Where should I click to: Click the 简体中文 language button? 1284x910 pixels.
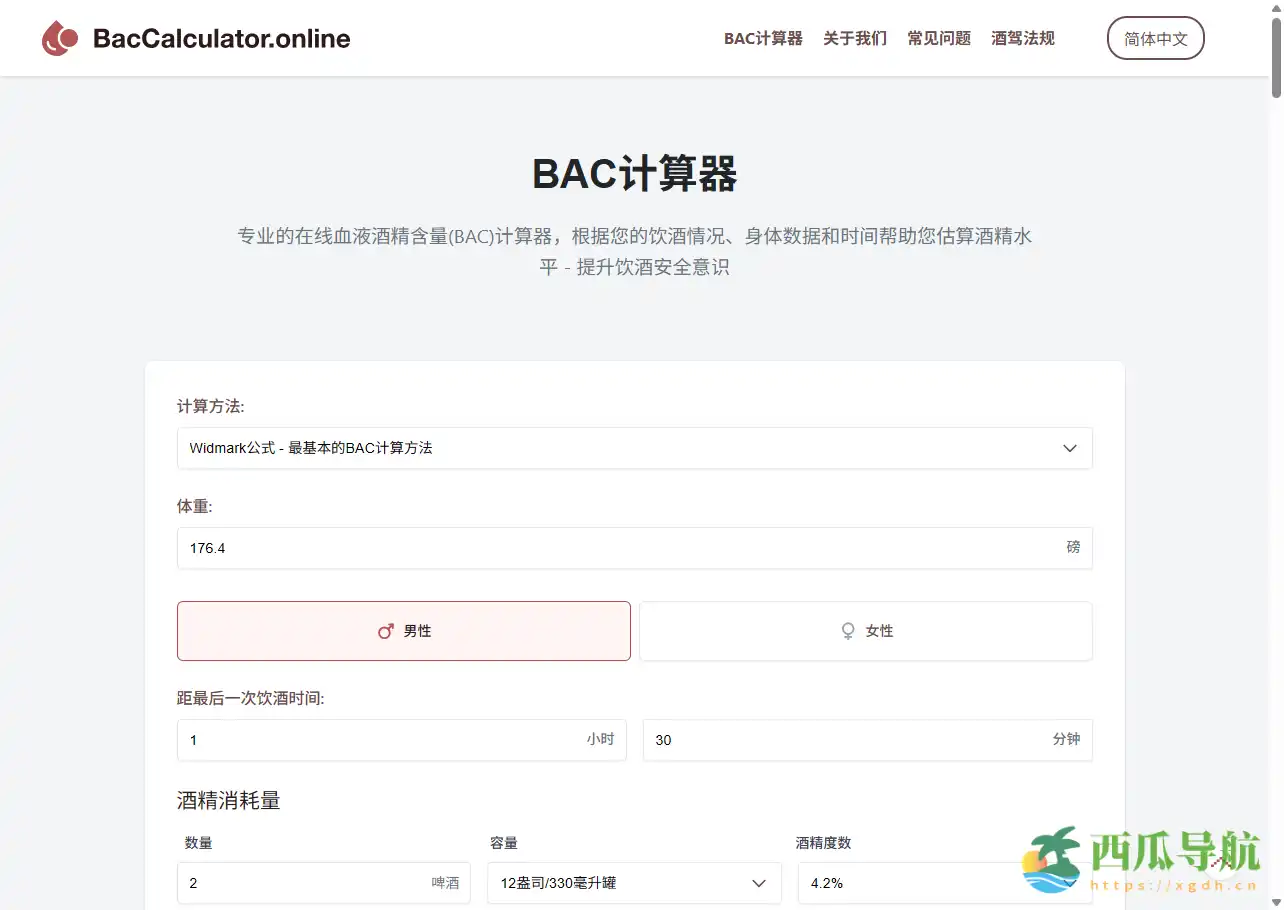[x=1156, y=38]
